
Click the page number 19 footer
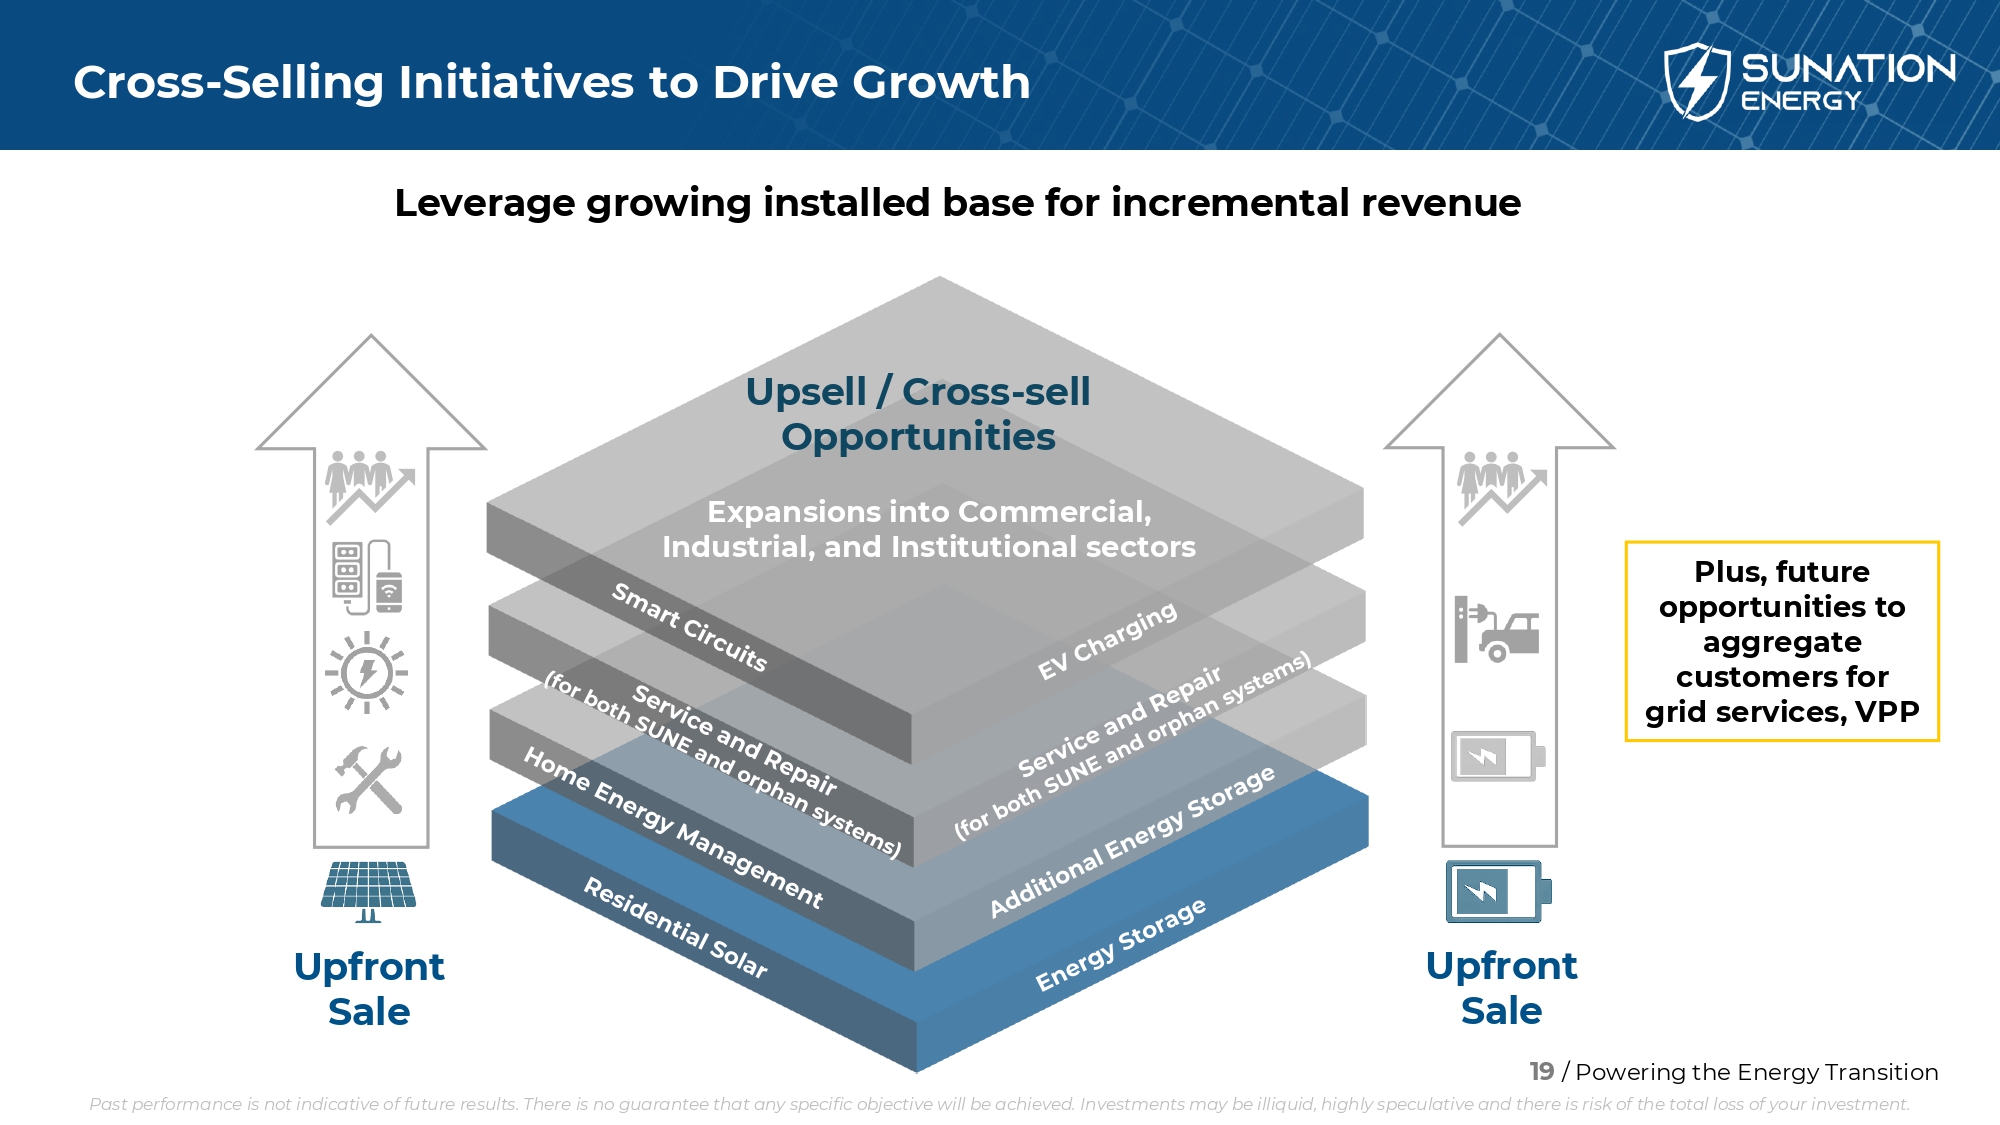point(1541,1071)
